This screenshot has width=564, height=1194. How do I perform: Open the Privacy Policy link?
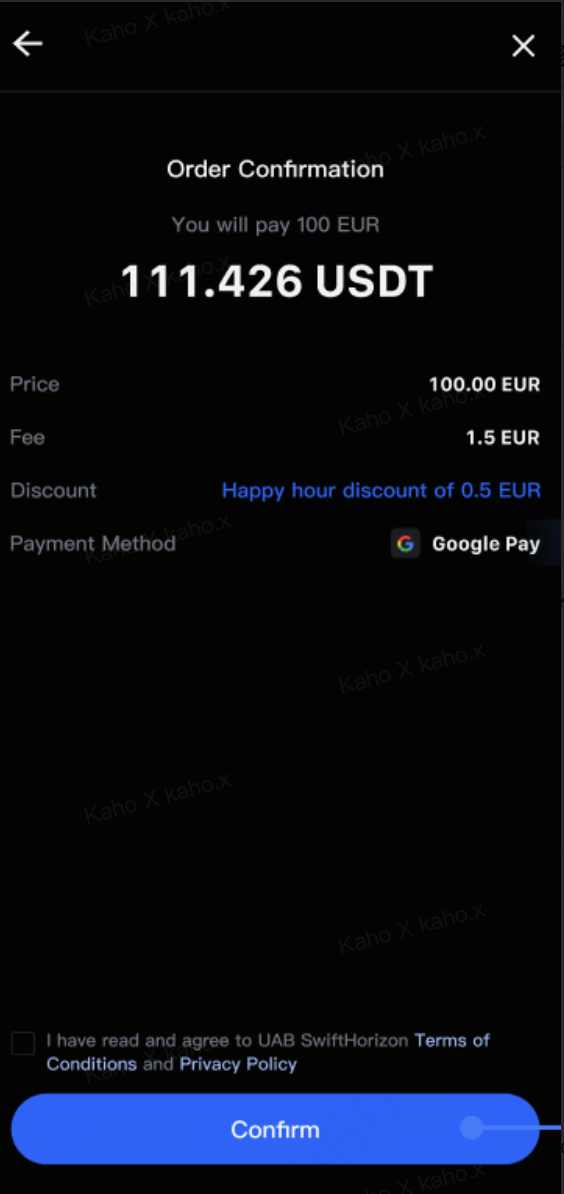tap(238, 1064)
